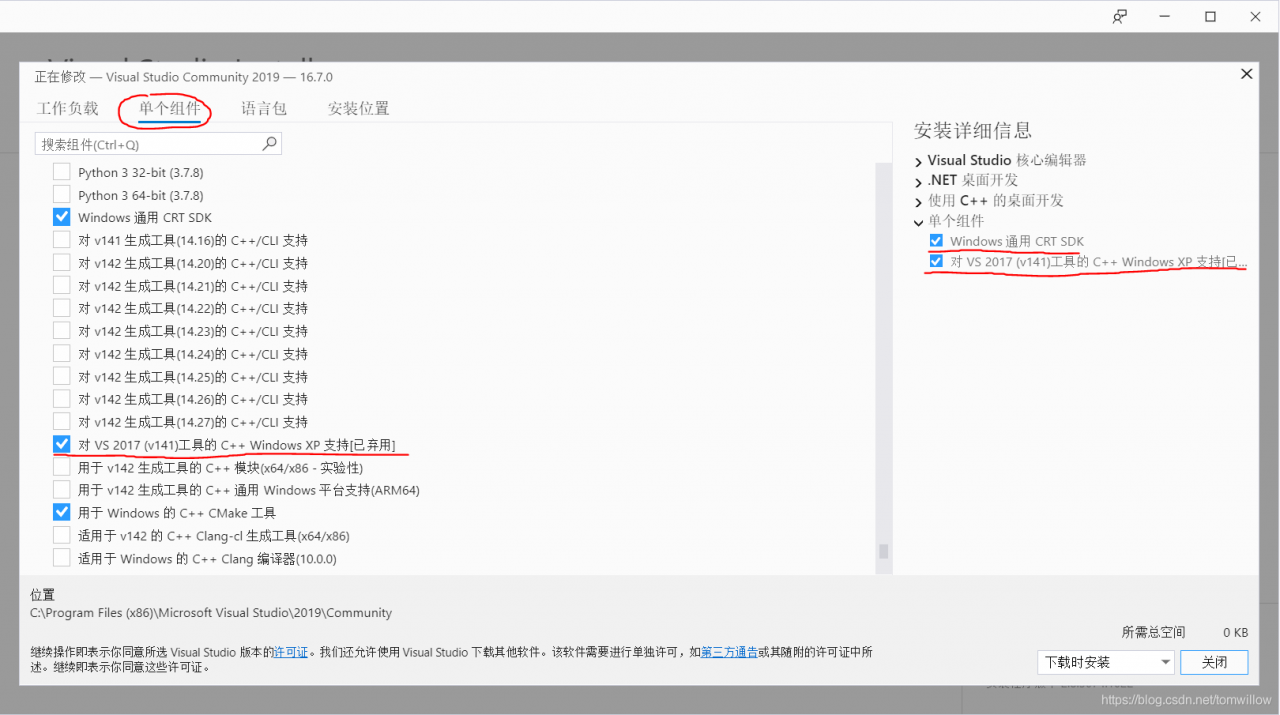The height and width of the screenshot is (715, 1280).
Task: Switch to the 单个组件 tab
Action: coord(170,108)
